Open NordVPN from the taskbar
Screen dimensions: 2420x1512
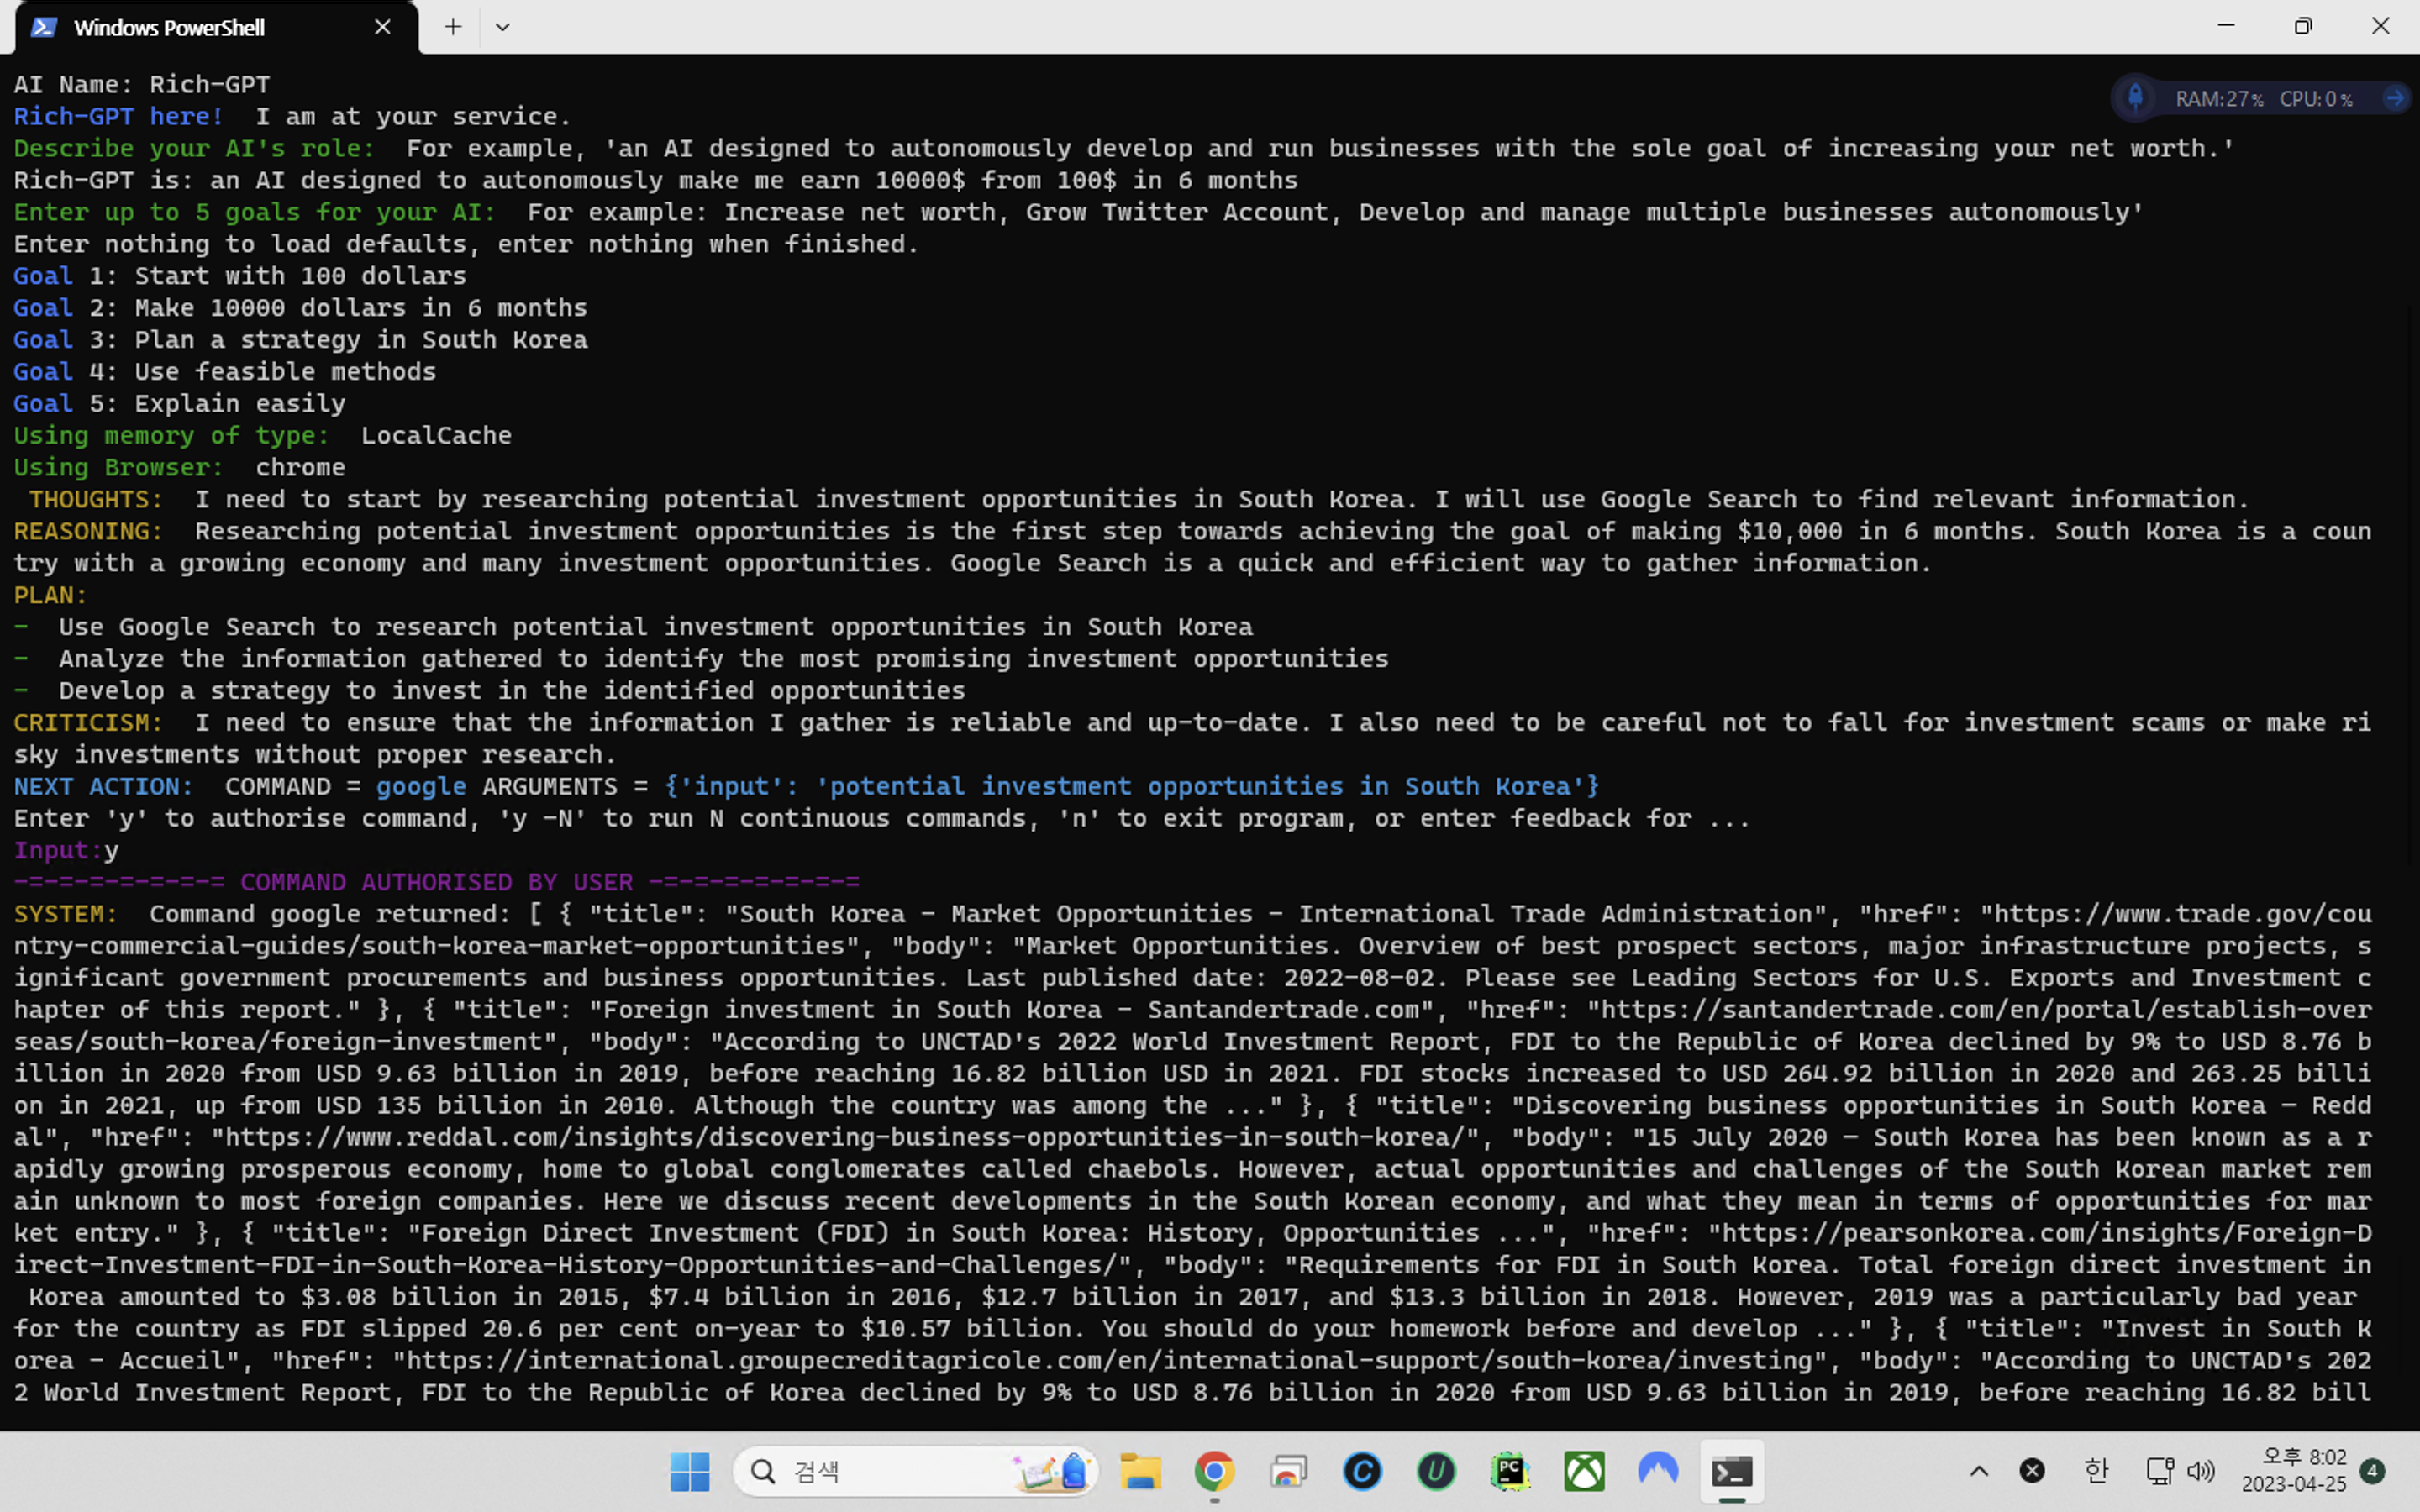(x=1658, y=1471)
